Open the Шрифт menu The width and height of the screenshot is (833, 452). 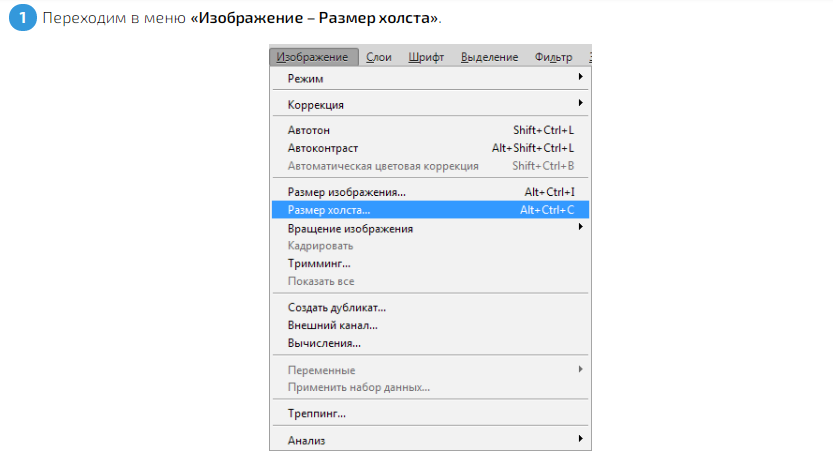coord(426,57)
